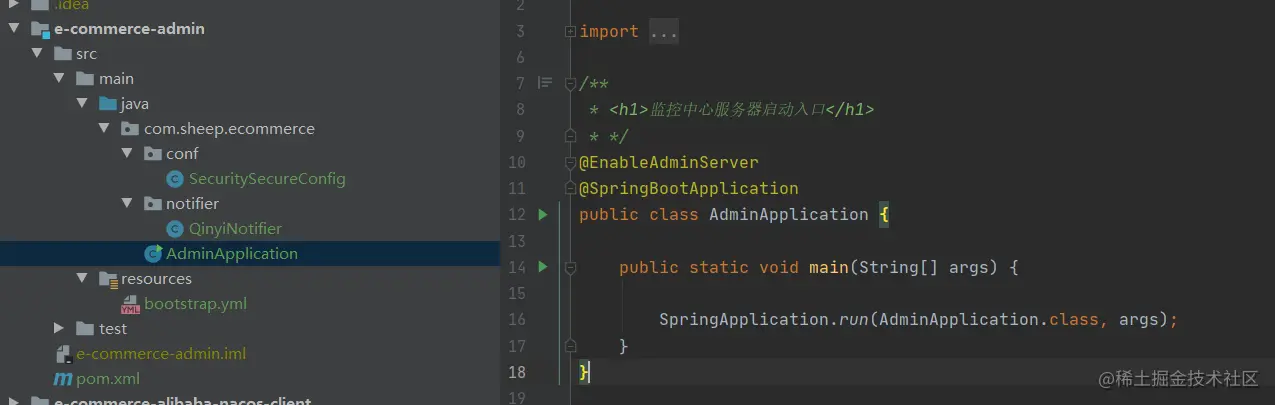Collapse the src folder arrow
This screenshot has height=405, width=1275.
pyautogui.click(x=38, y=54)
